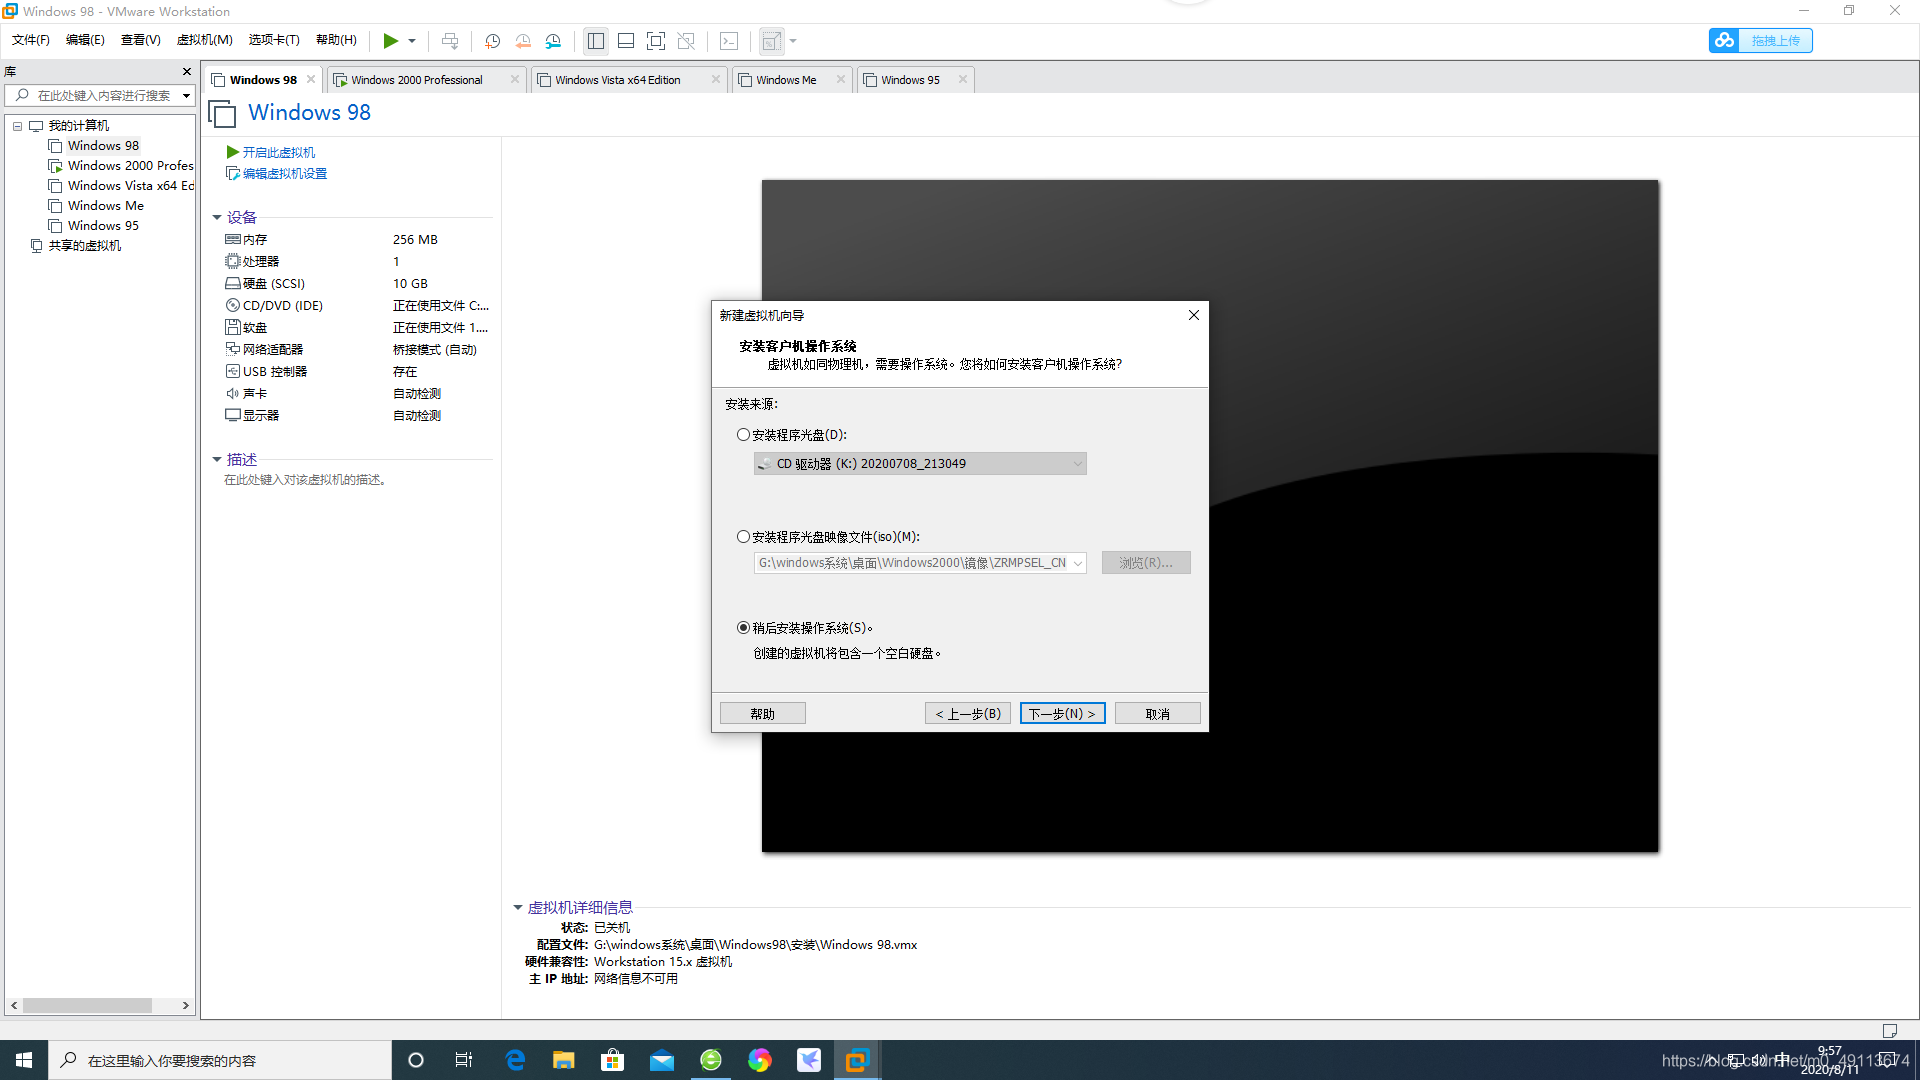Click the green power on toolbar button
Screen dimensions: 1920x1080
click(x=390, y=41)
